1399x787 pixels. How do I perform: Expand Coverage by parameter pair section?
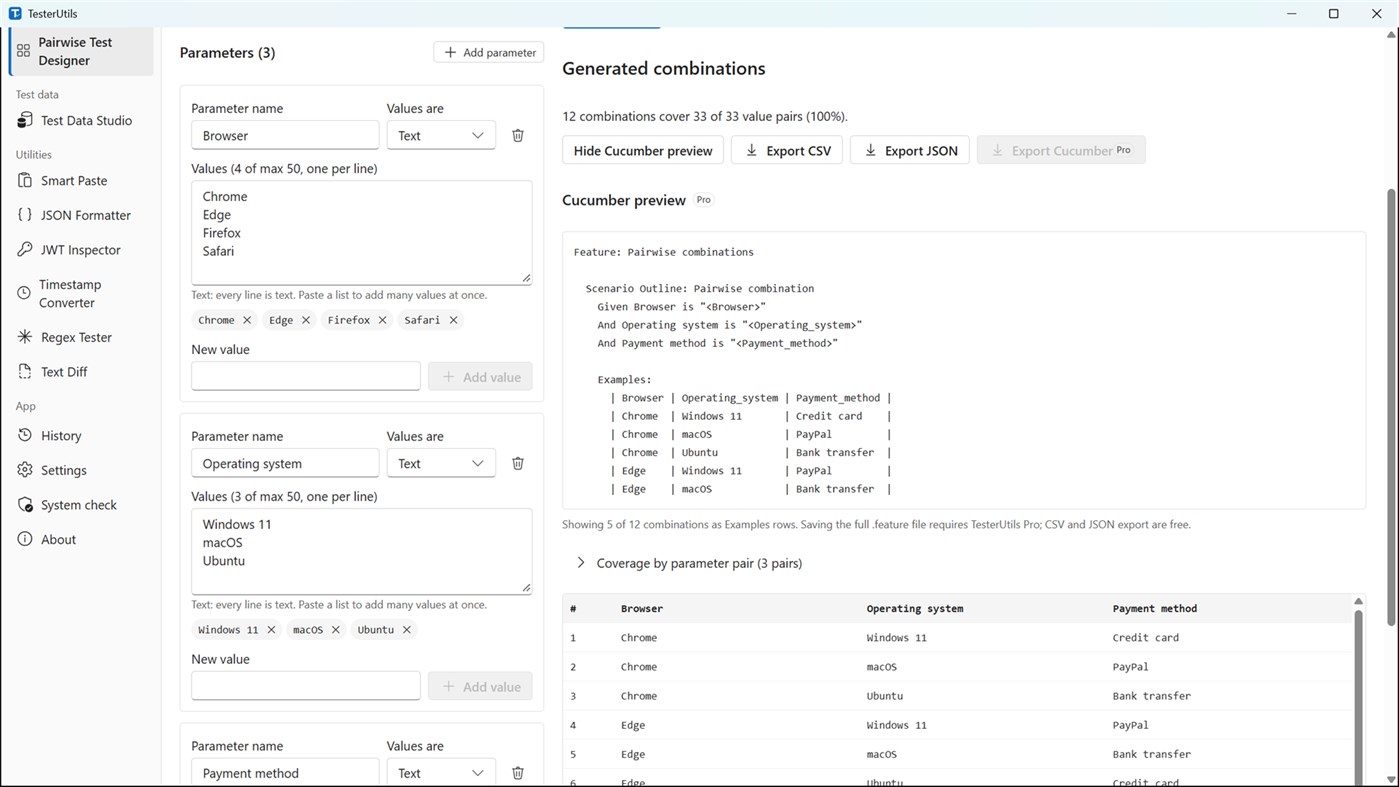pos(690,563)
